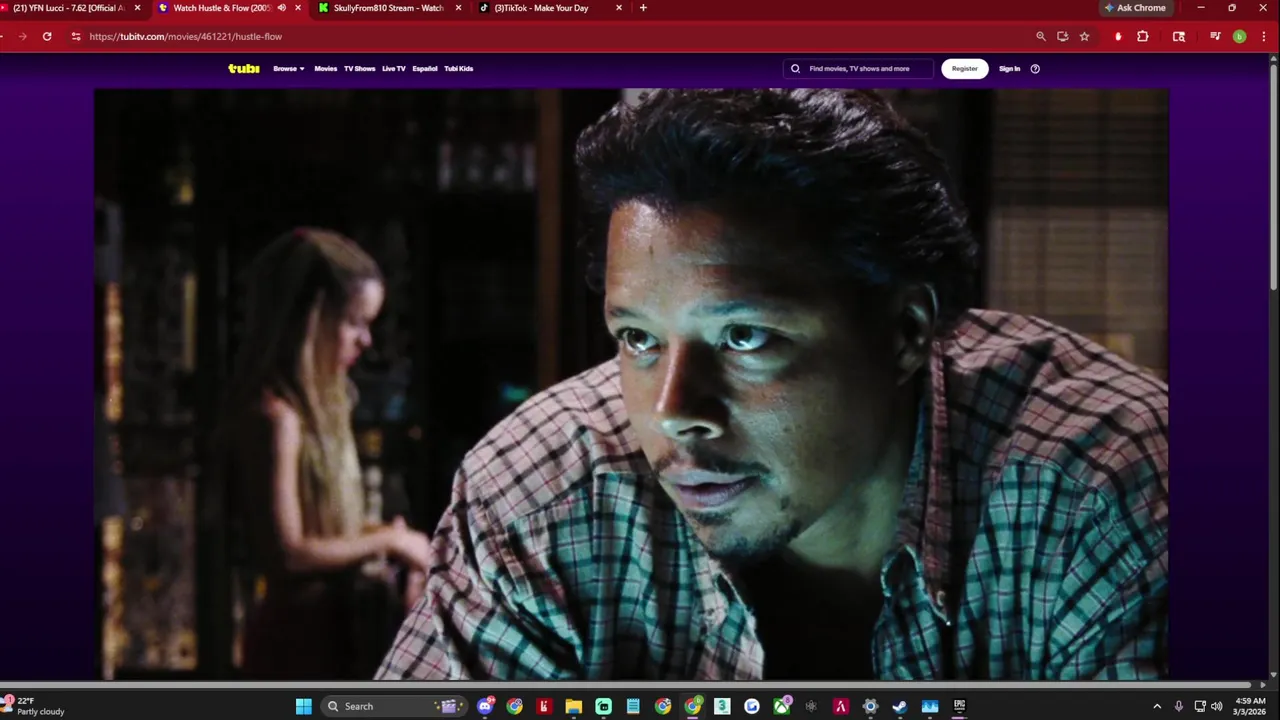Image resolution: width=1280 pixels, height=720 pixels.
Task: Open the TV Shows menu item
Action: (360, 69)
